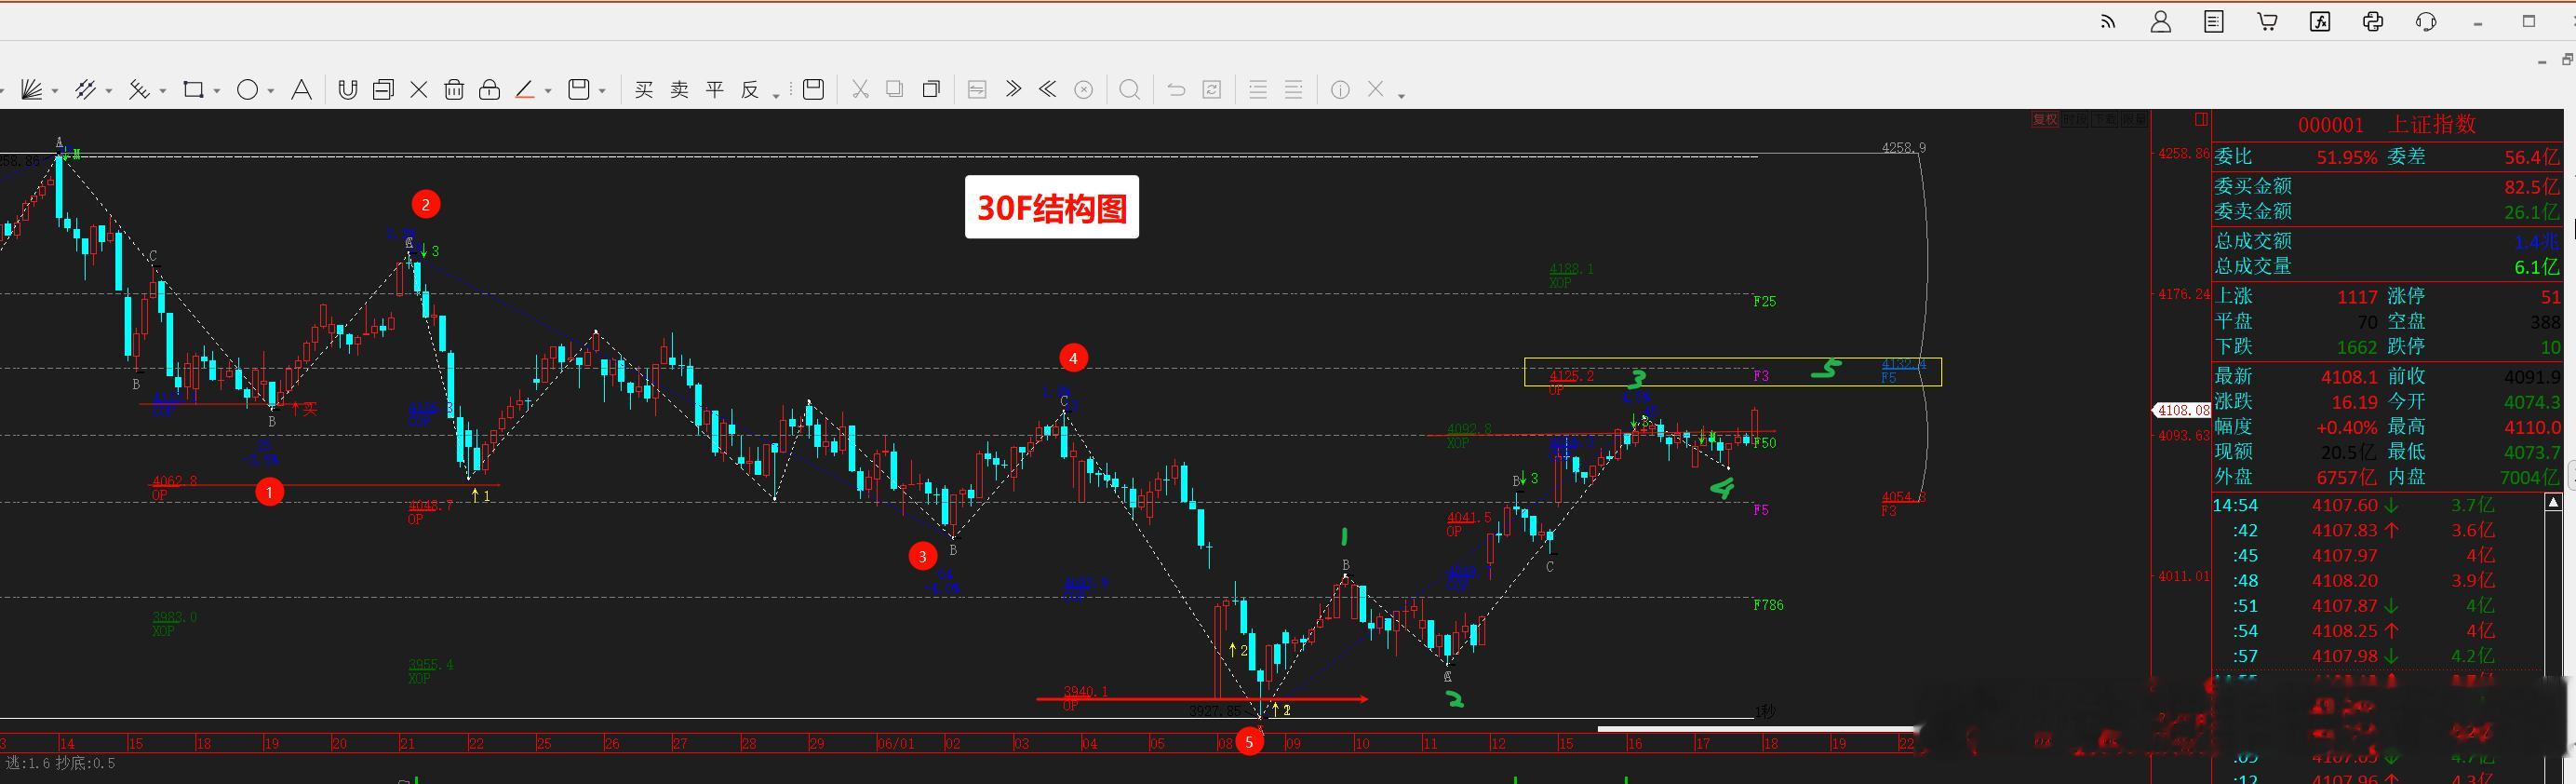Open the news document list icon
Image resolution: width=2576 pixels, height=784 pixels.
click(2214, 22)
